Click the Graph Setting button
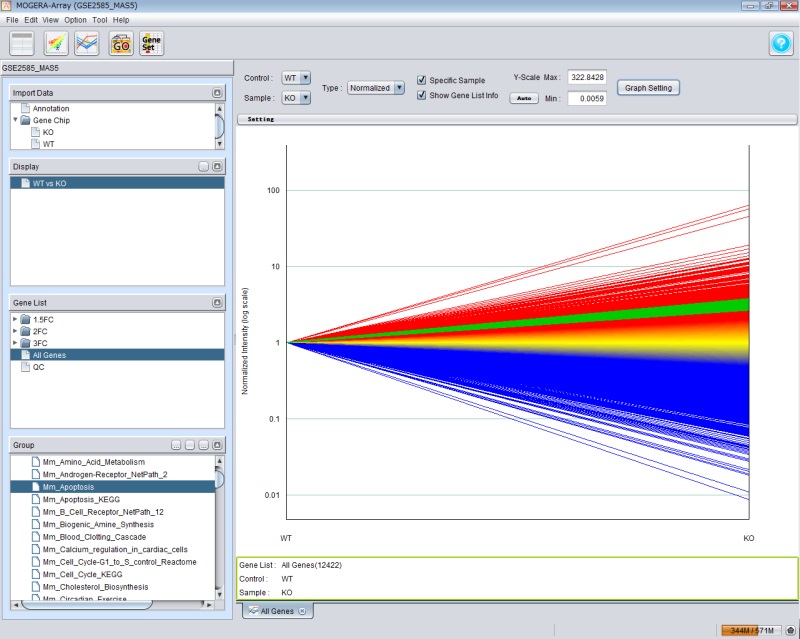 (x=648, y=88)
